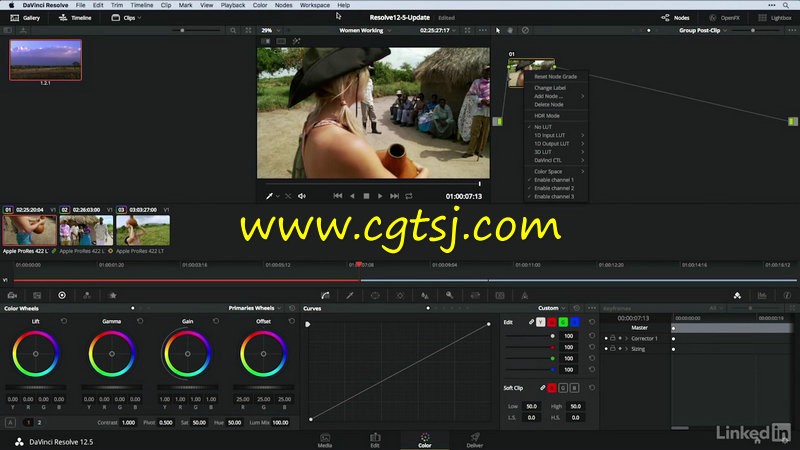Expand the Sizing keyframe track

(x=627, y=349)
